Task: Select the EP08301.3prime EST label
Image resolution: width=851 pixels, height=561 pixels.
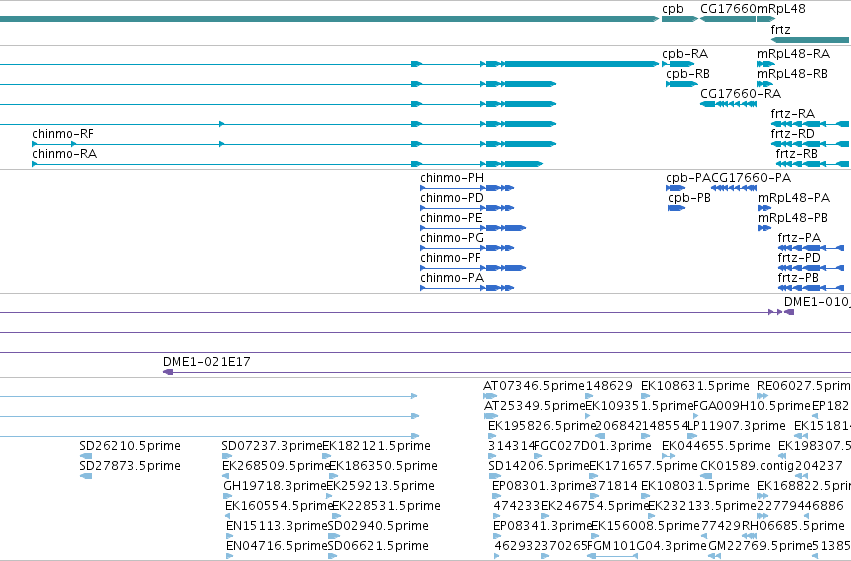Action: coord(541,486)
